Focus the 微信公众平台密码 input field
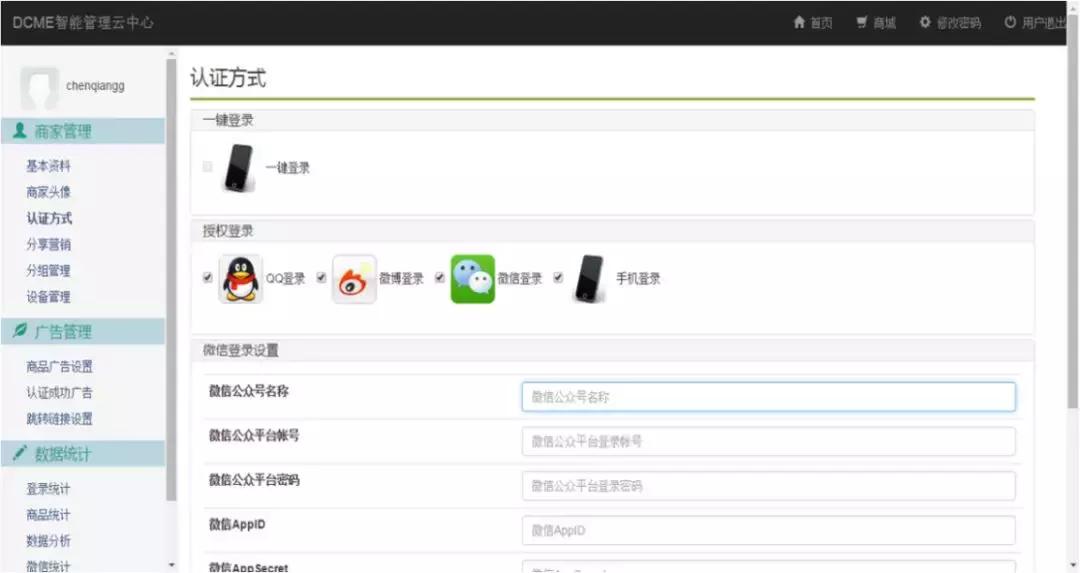The height and width of the screenshot is (573, 1080). (x=768, y=486)
